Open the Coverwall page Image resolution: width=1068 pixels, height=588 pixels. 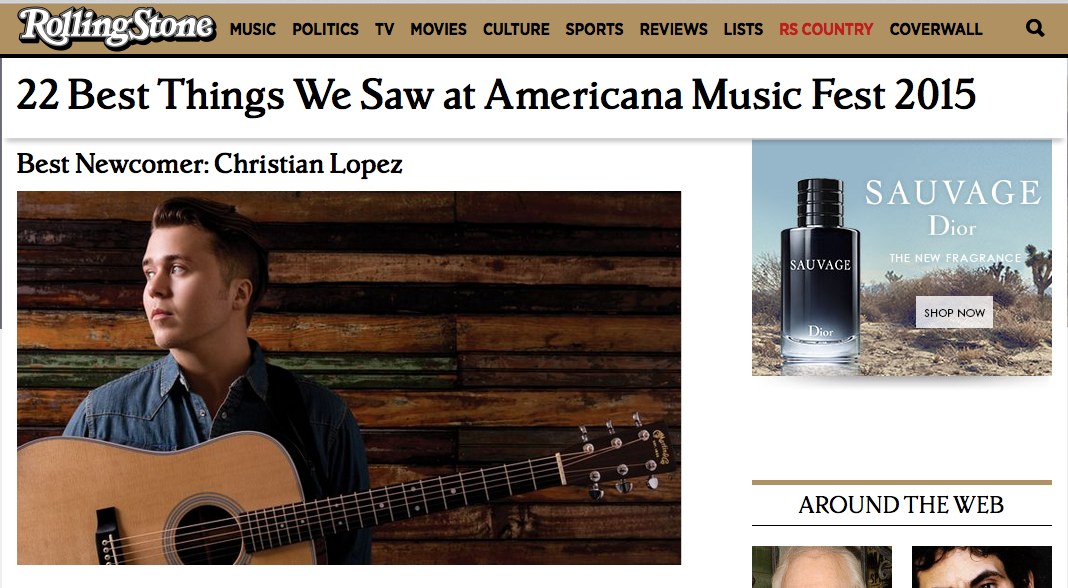click(x=936, y=29)
